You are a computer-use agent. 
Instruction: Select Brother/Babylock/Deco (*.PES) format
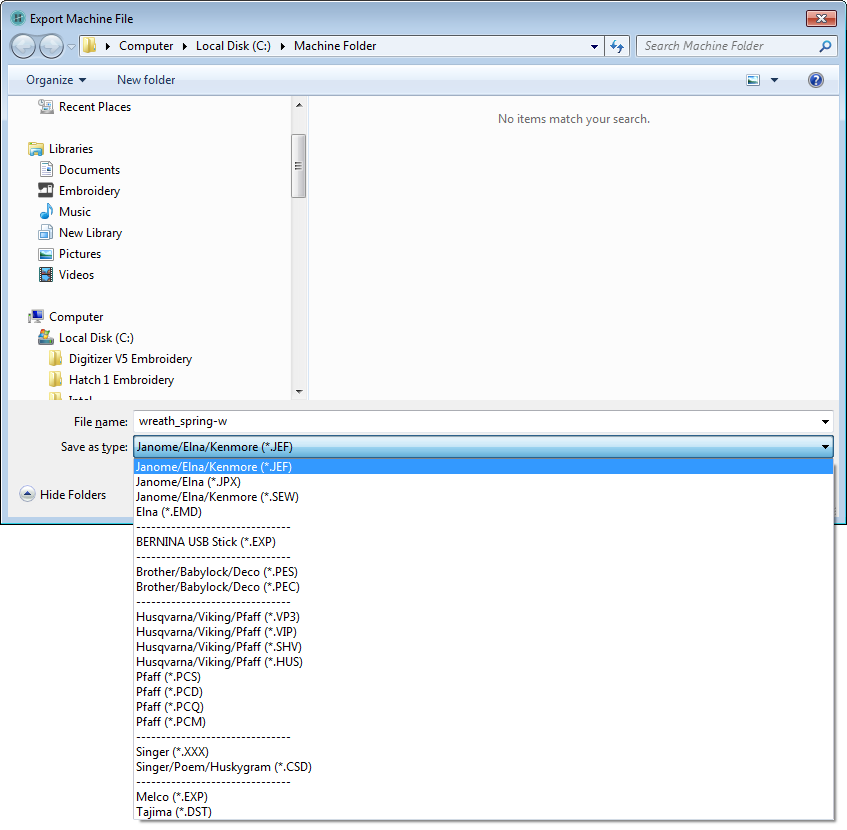click(x=483, y=572)
